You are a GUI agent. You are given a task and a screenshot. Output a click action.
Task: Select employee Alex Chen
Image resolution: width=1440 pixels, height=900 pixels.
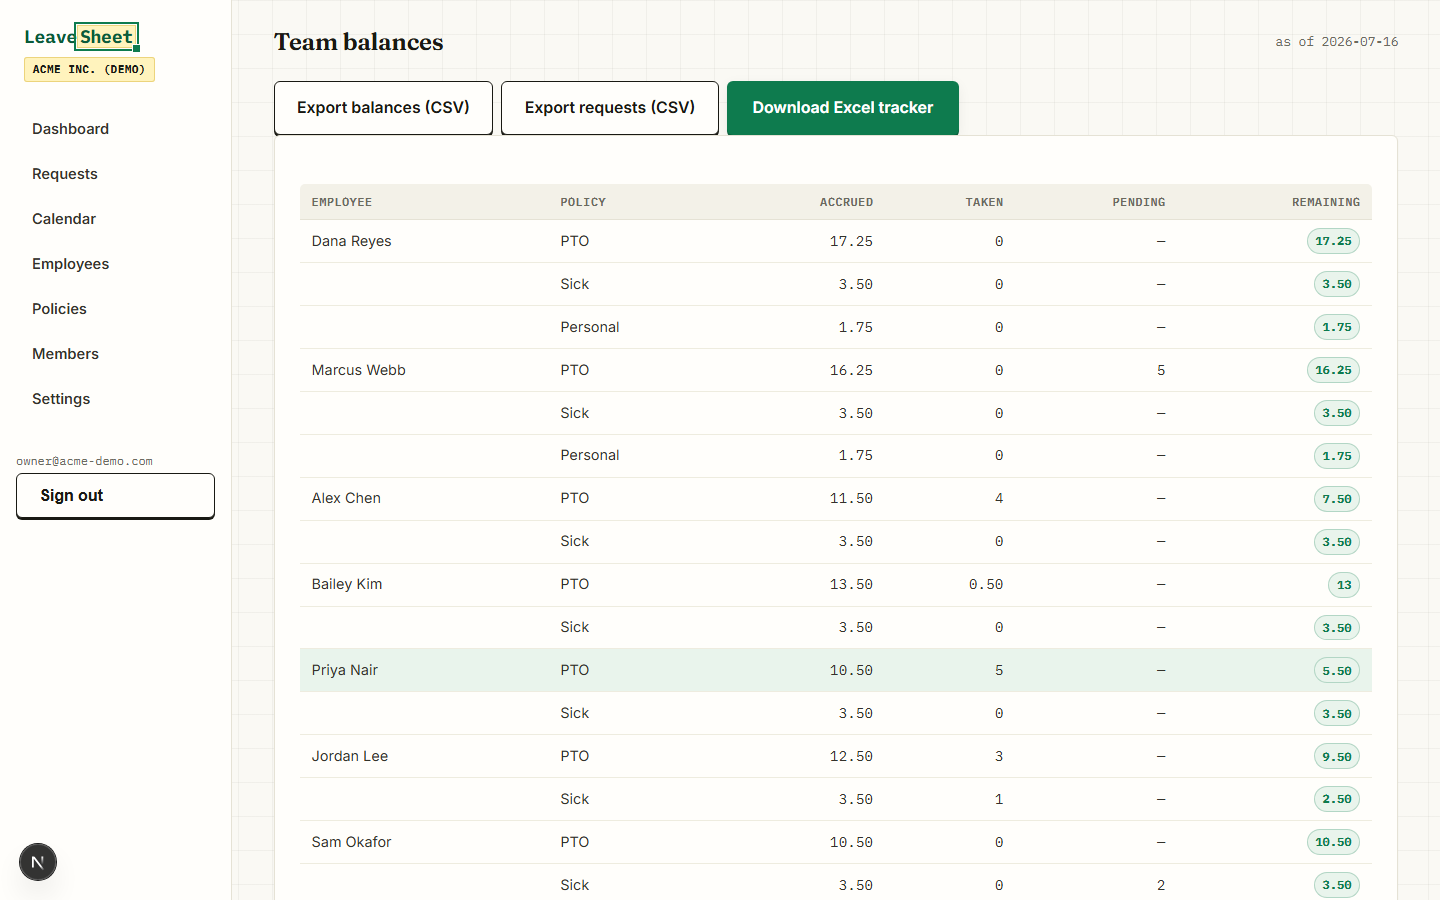(x=346, y=498)
